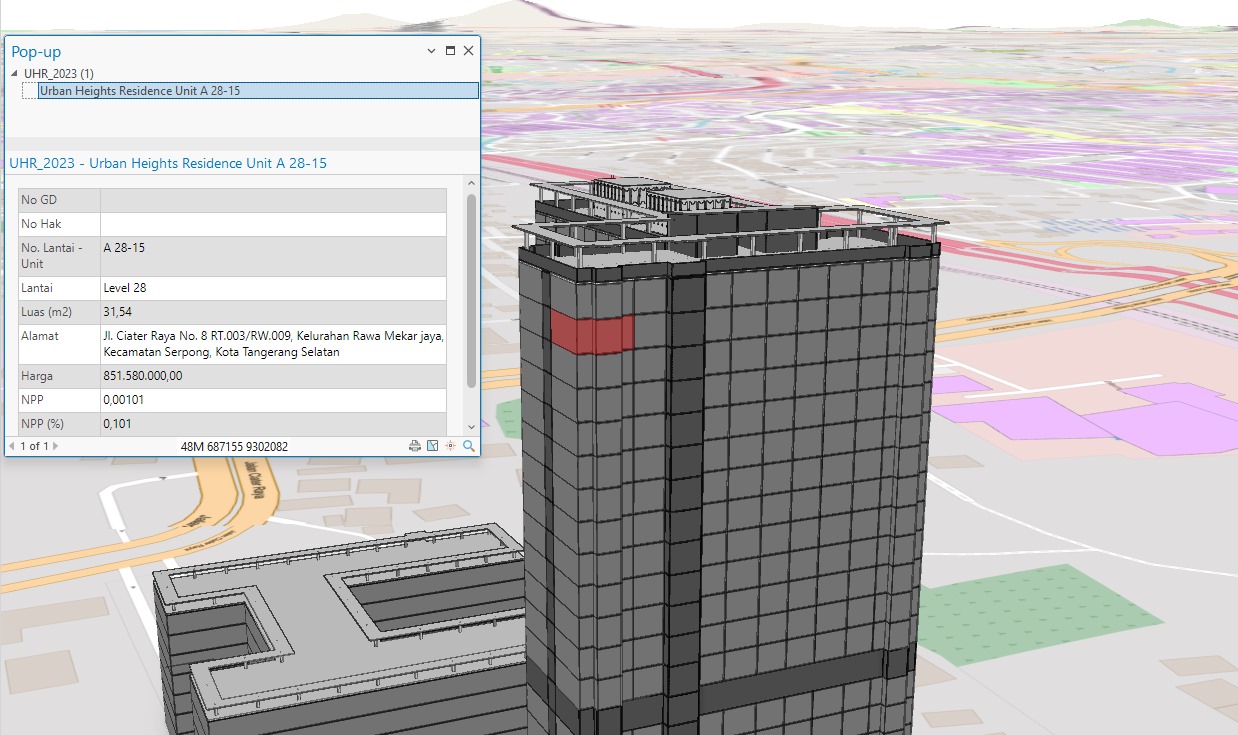Click the empty No Hak value cell
1238x735 pixels.
pyautogui.click(x=273, y=224)
